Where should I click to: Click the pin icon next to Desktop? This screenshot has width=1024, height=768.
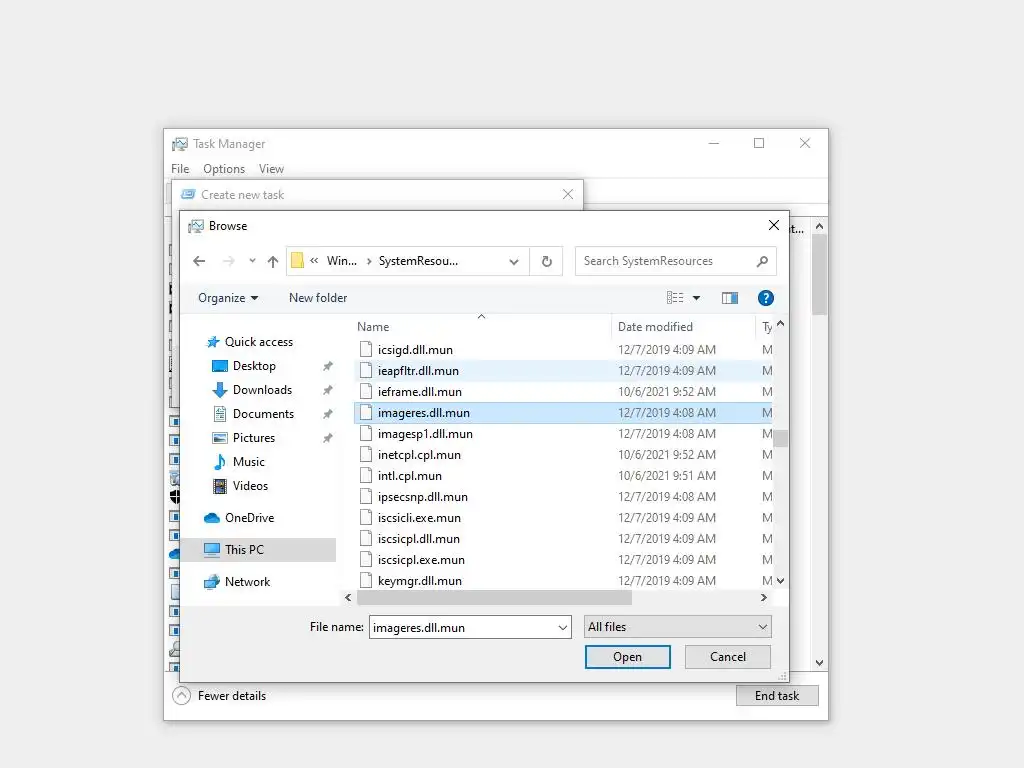coord(328,366)
